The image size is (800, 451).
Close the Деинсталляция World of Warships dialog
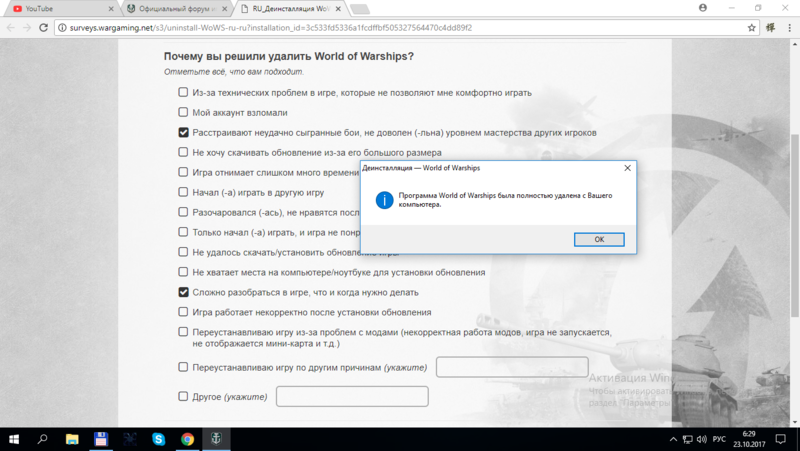coord(628,168)
